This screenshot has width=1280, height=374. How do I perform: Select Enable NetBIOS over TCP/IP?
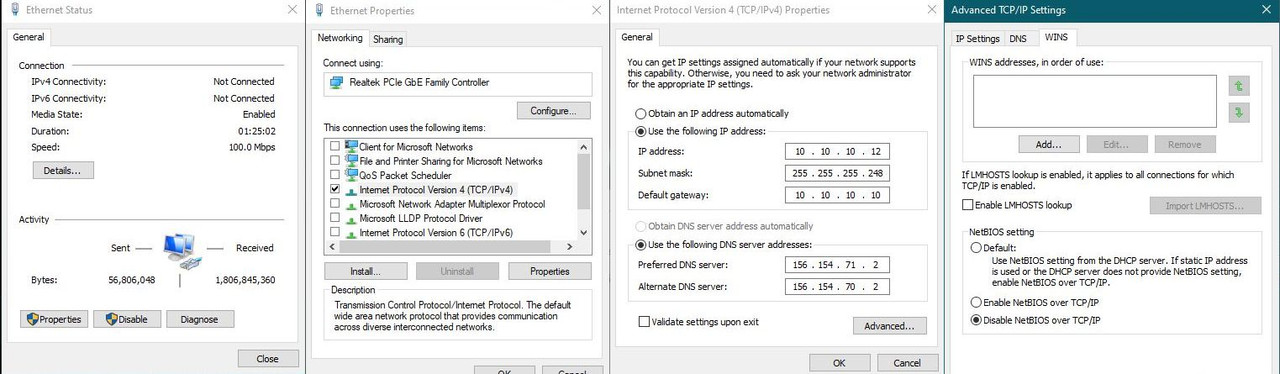pyautogui.click(x=977, y=302)
